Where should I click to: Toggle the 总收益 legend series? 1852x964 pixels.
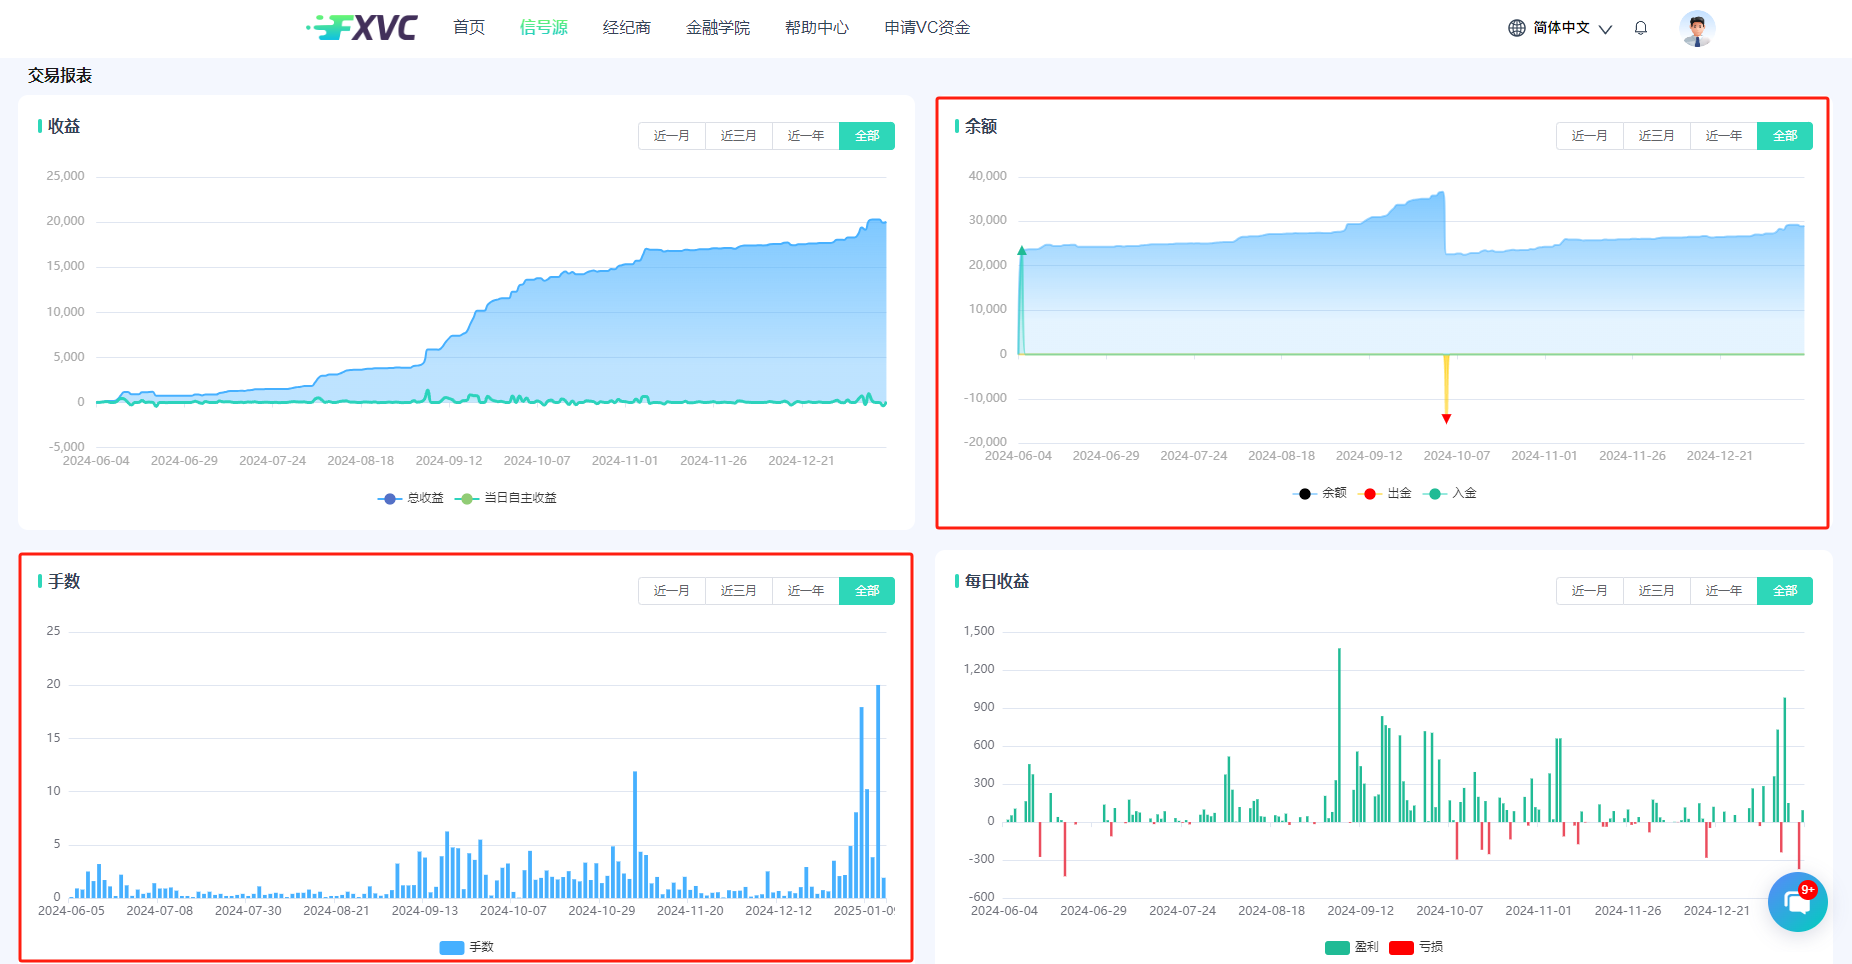pyautogui.click(x=410, y=498)
